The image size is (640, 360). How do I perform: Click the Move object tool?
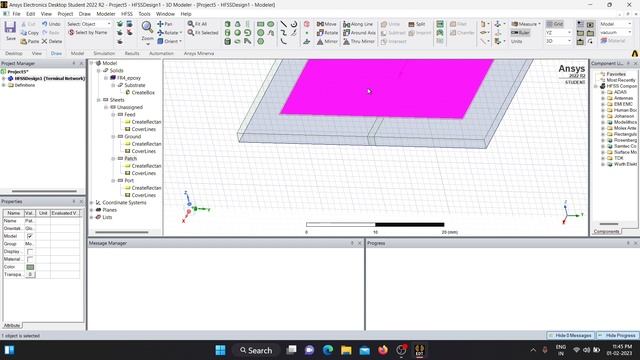[327, 24]
